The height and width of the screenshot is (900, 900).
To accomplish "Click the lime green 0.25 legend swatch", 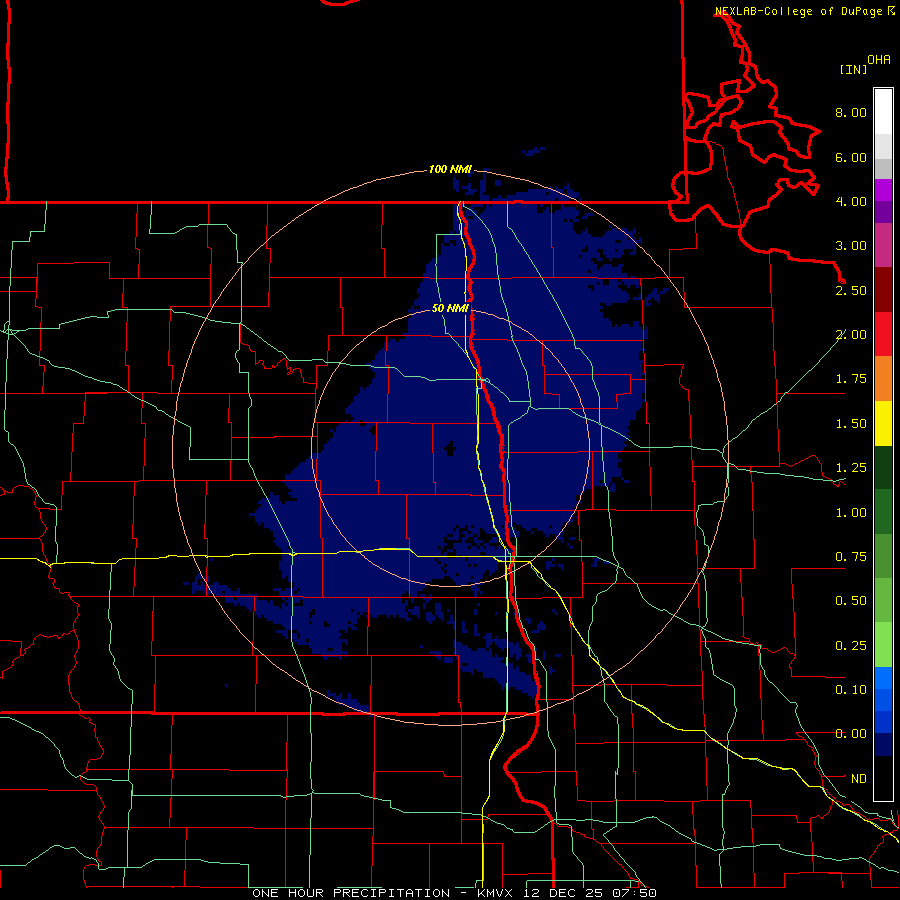I will (x=883, y=645).
